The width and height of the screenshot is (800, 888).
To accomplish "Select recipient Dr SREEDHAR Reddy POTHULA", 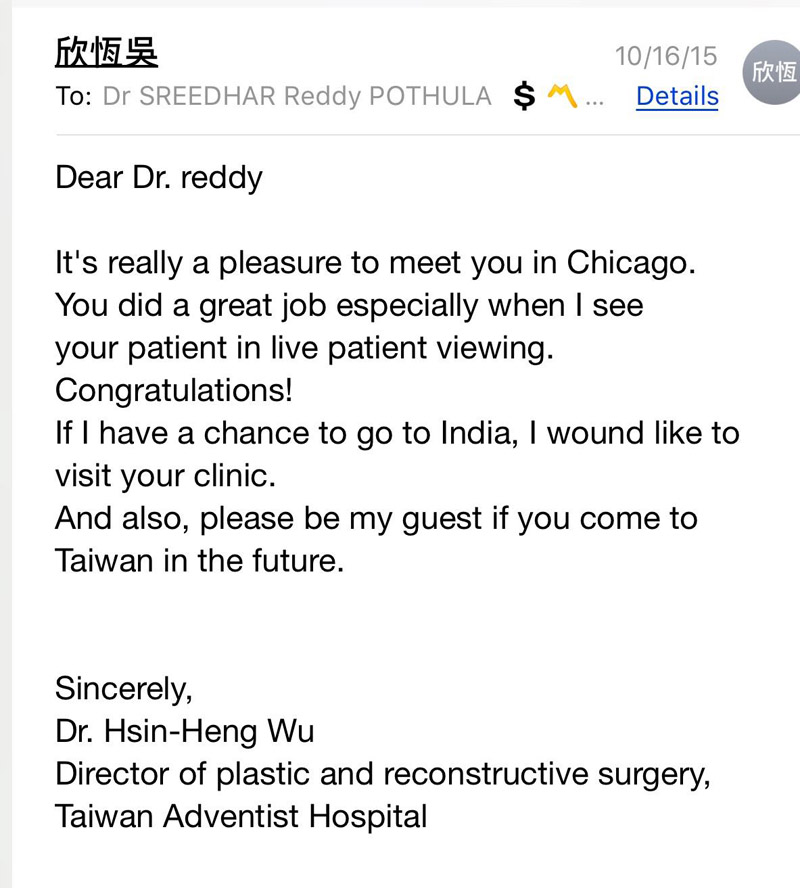I will (x=297, y=97).
